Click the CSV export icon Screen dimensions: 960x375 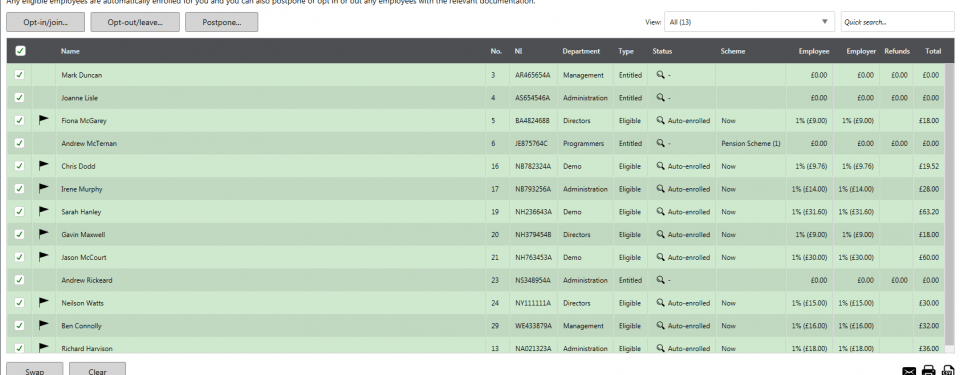pos(948,370)
